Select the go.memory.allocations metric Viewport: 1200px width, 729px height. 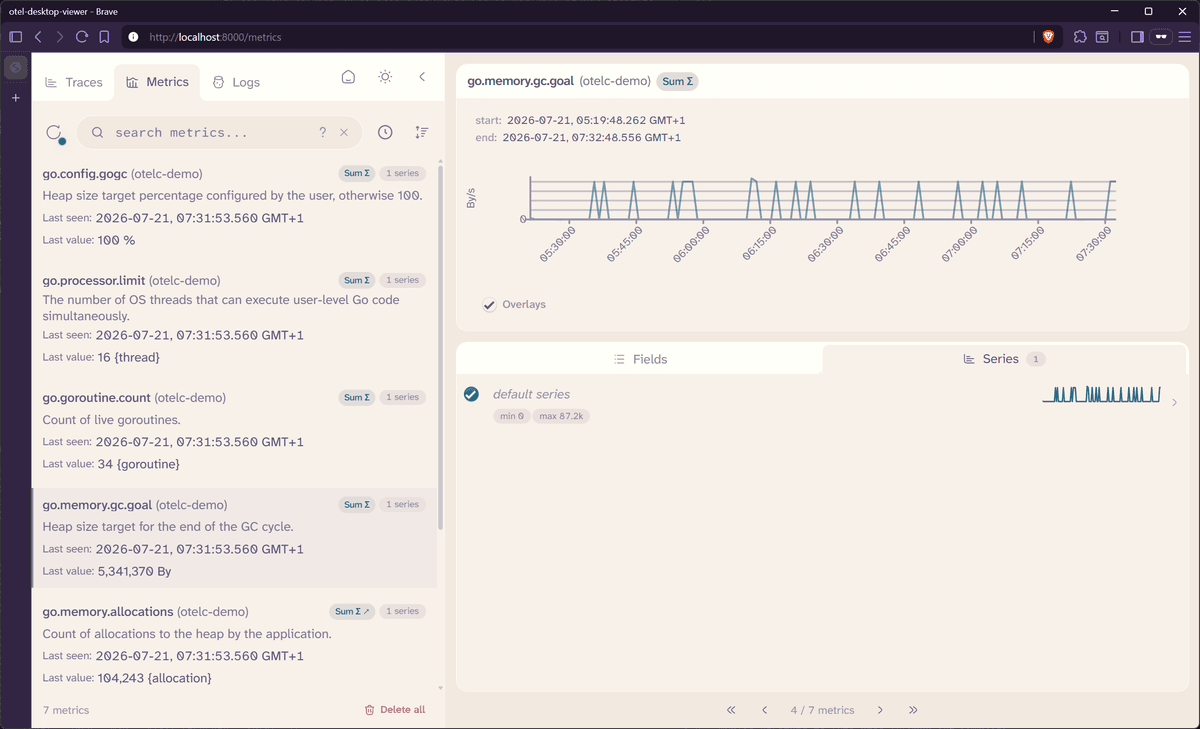[234, 644]
